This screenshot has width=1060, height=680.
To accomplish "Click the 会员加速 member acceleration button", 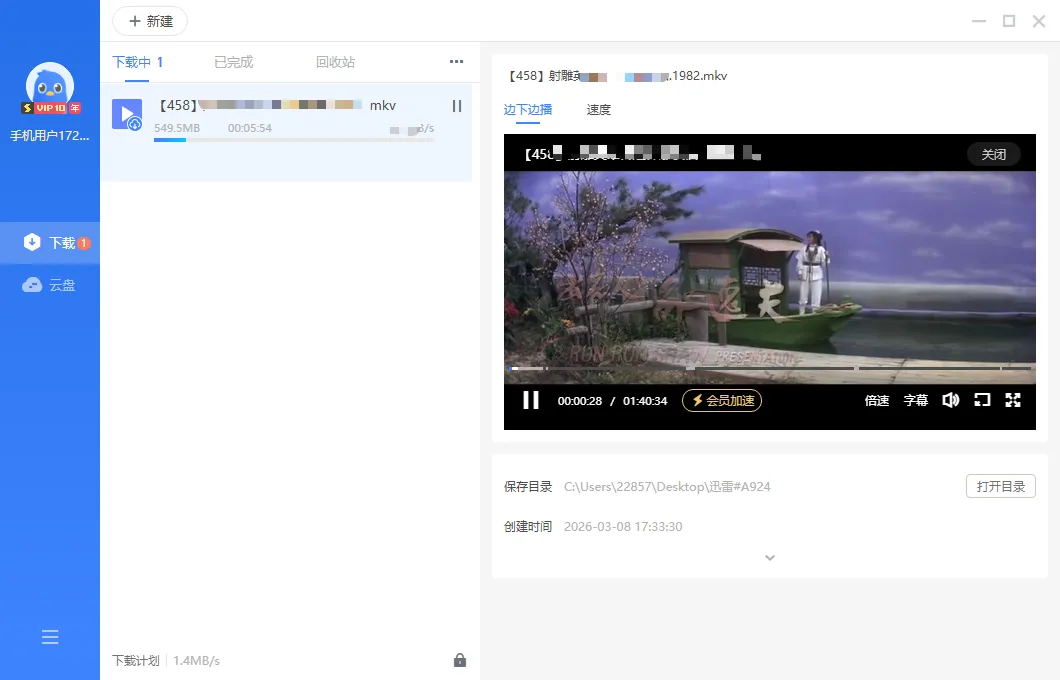I will click(722, 400).
